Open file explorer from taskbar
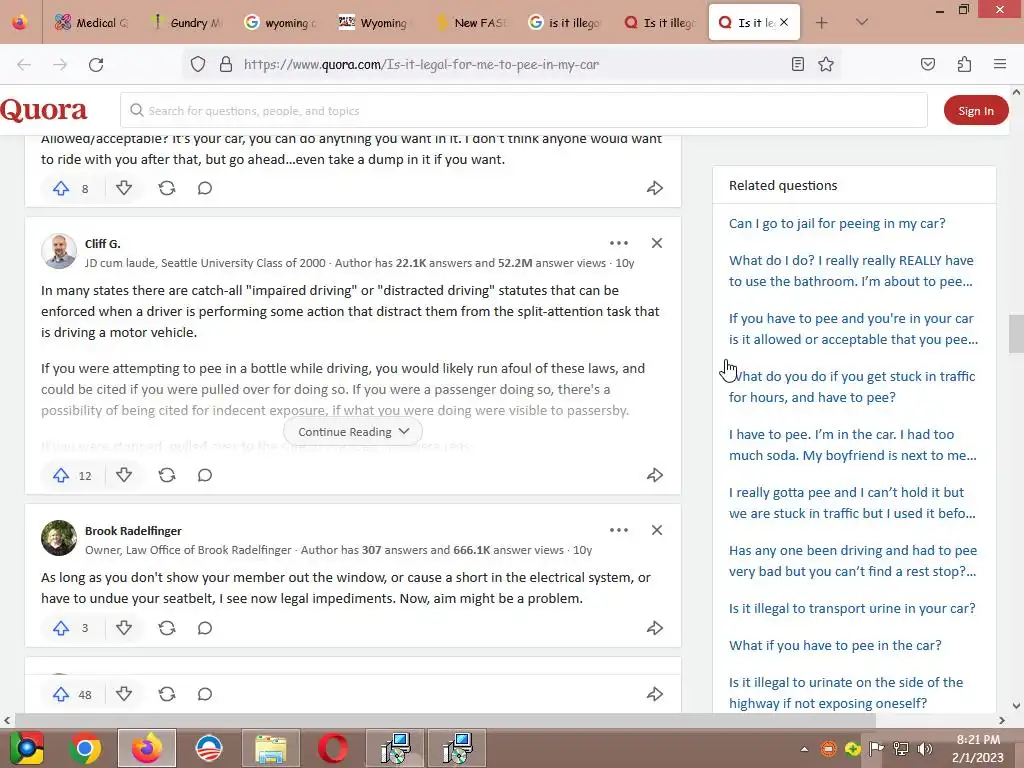 tap(271, 748)
